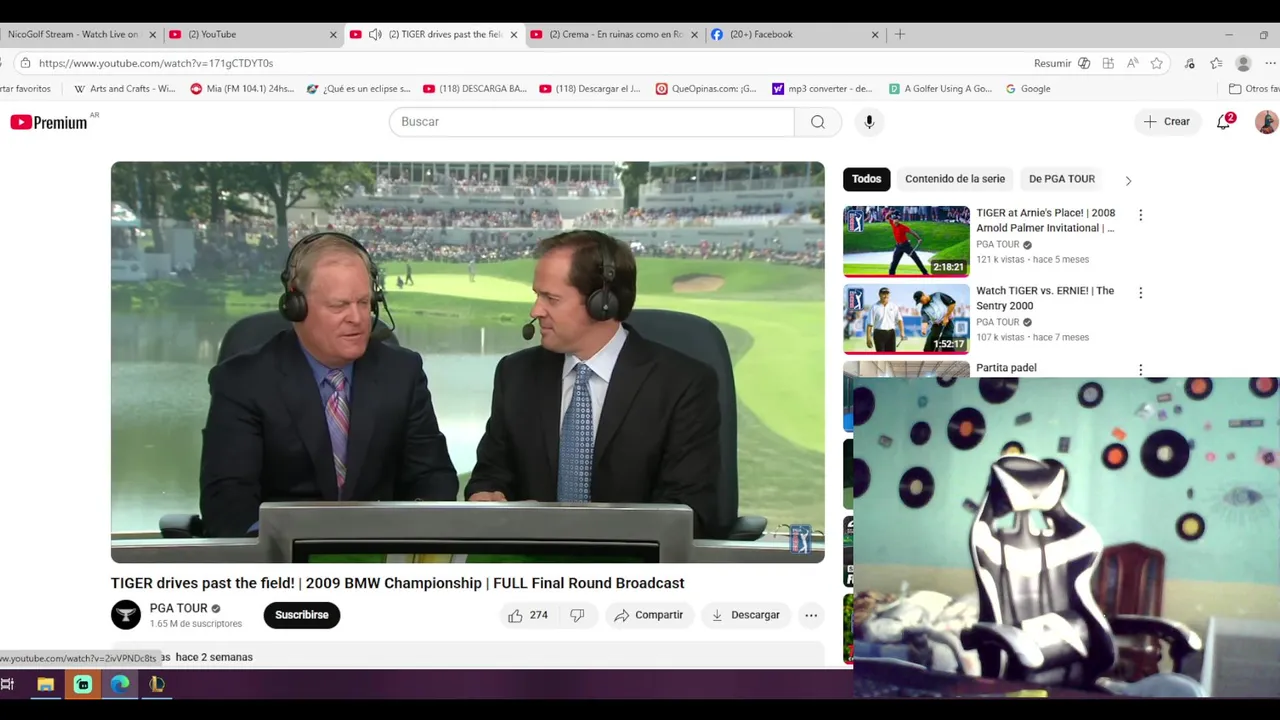The width and height of the screenshot is (1280, 720).
Task: Dislike the video with the thumbs down
Action: click(x=577, y=615)
